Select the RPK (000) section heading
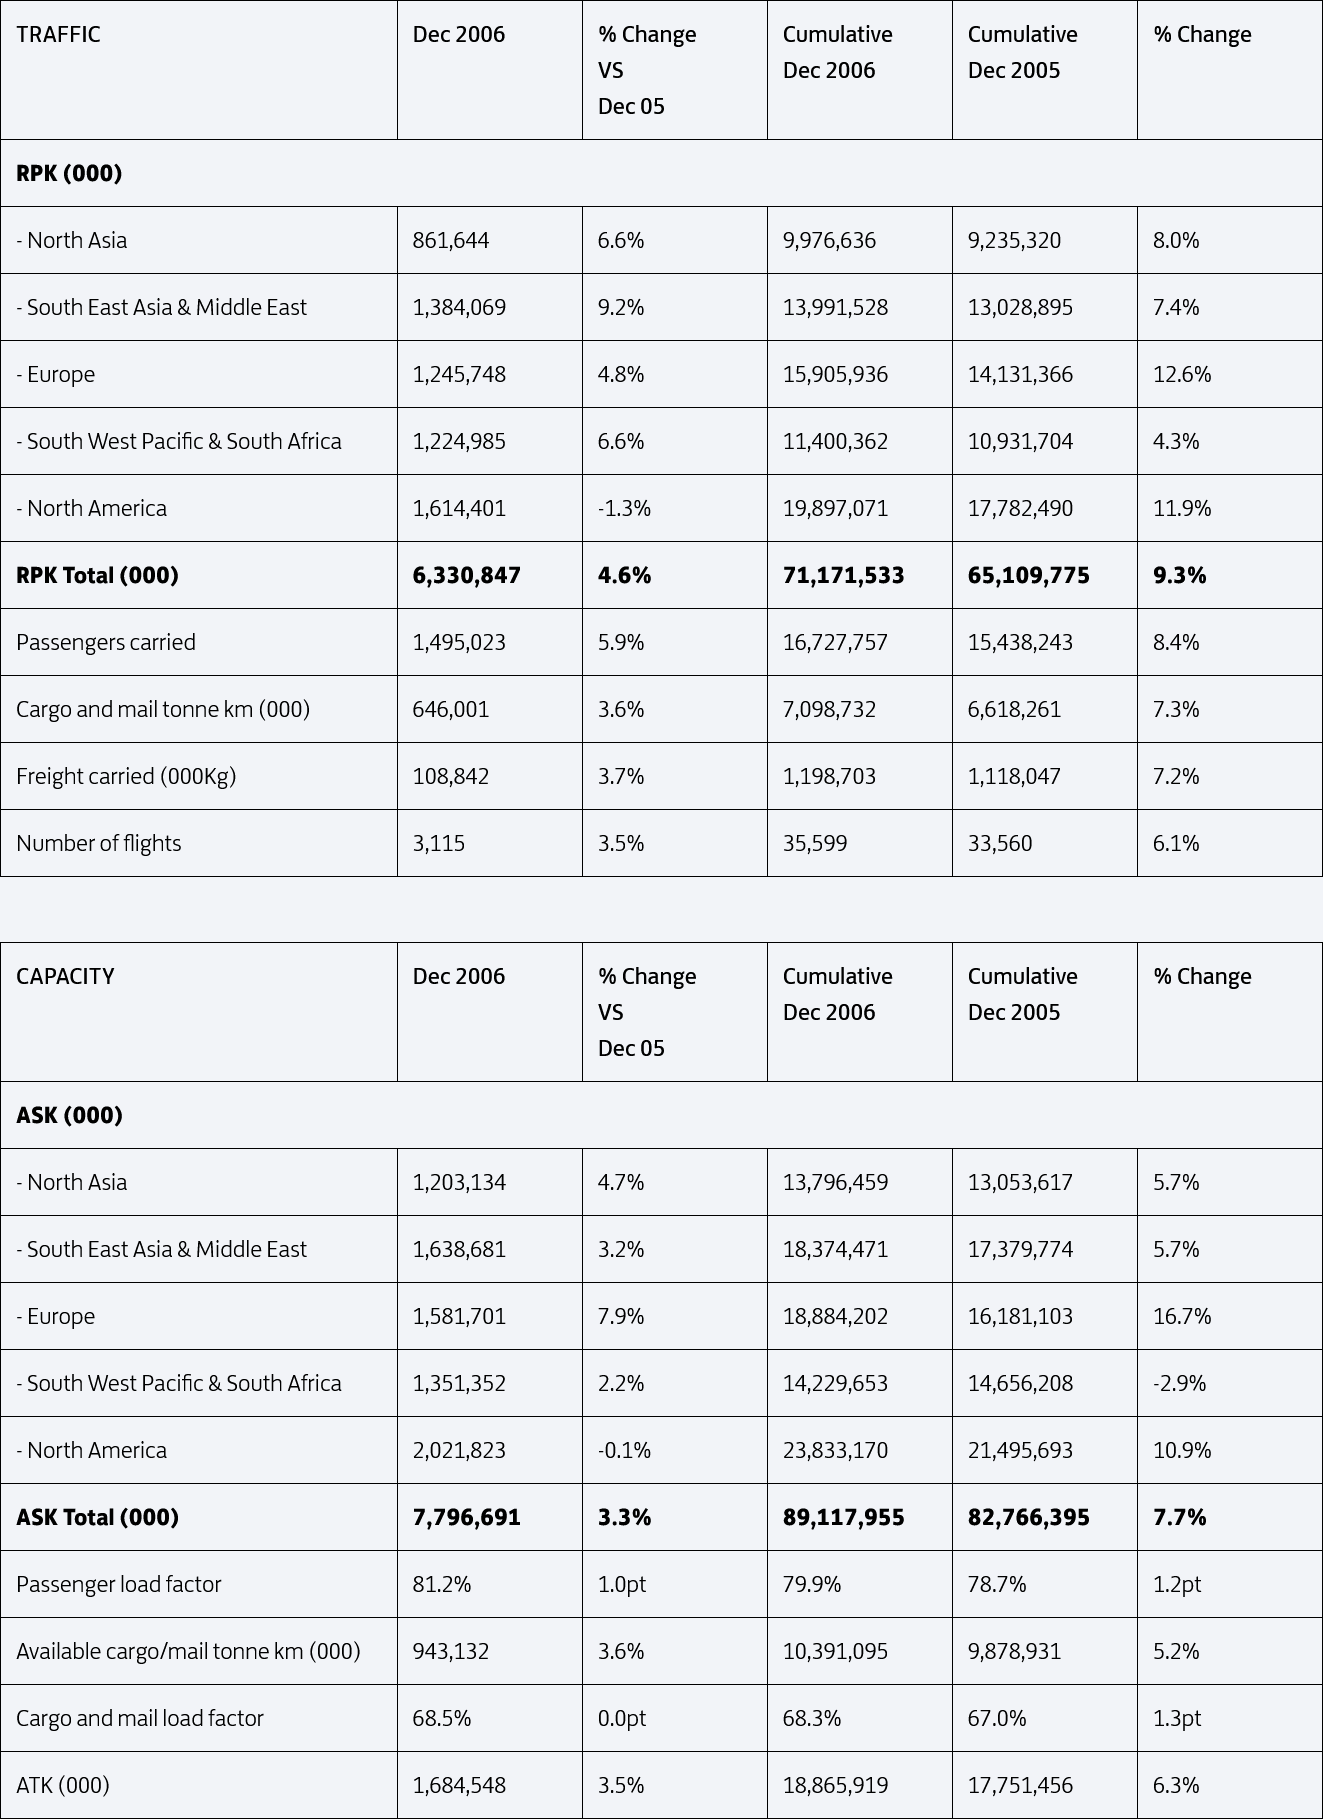Screen dimensions: 1323x1819 pos(69,173)
